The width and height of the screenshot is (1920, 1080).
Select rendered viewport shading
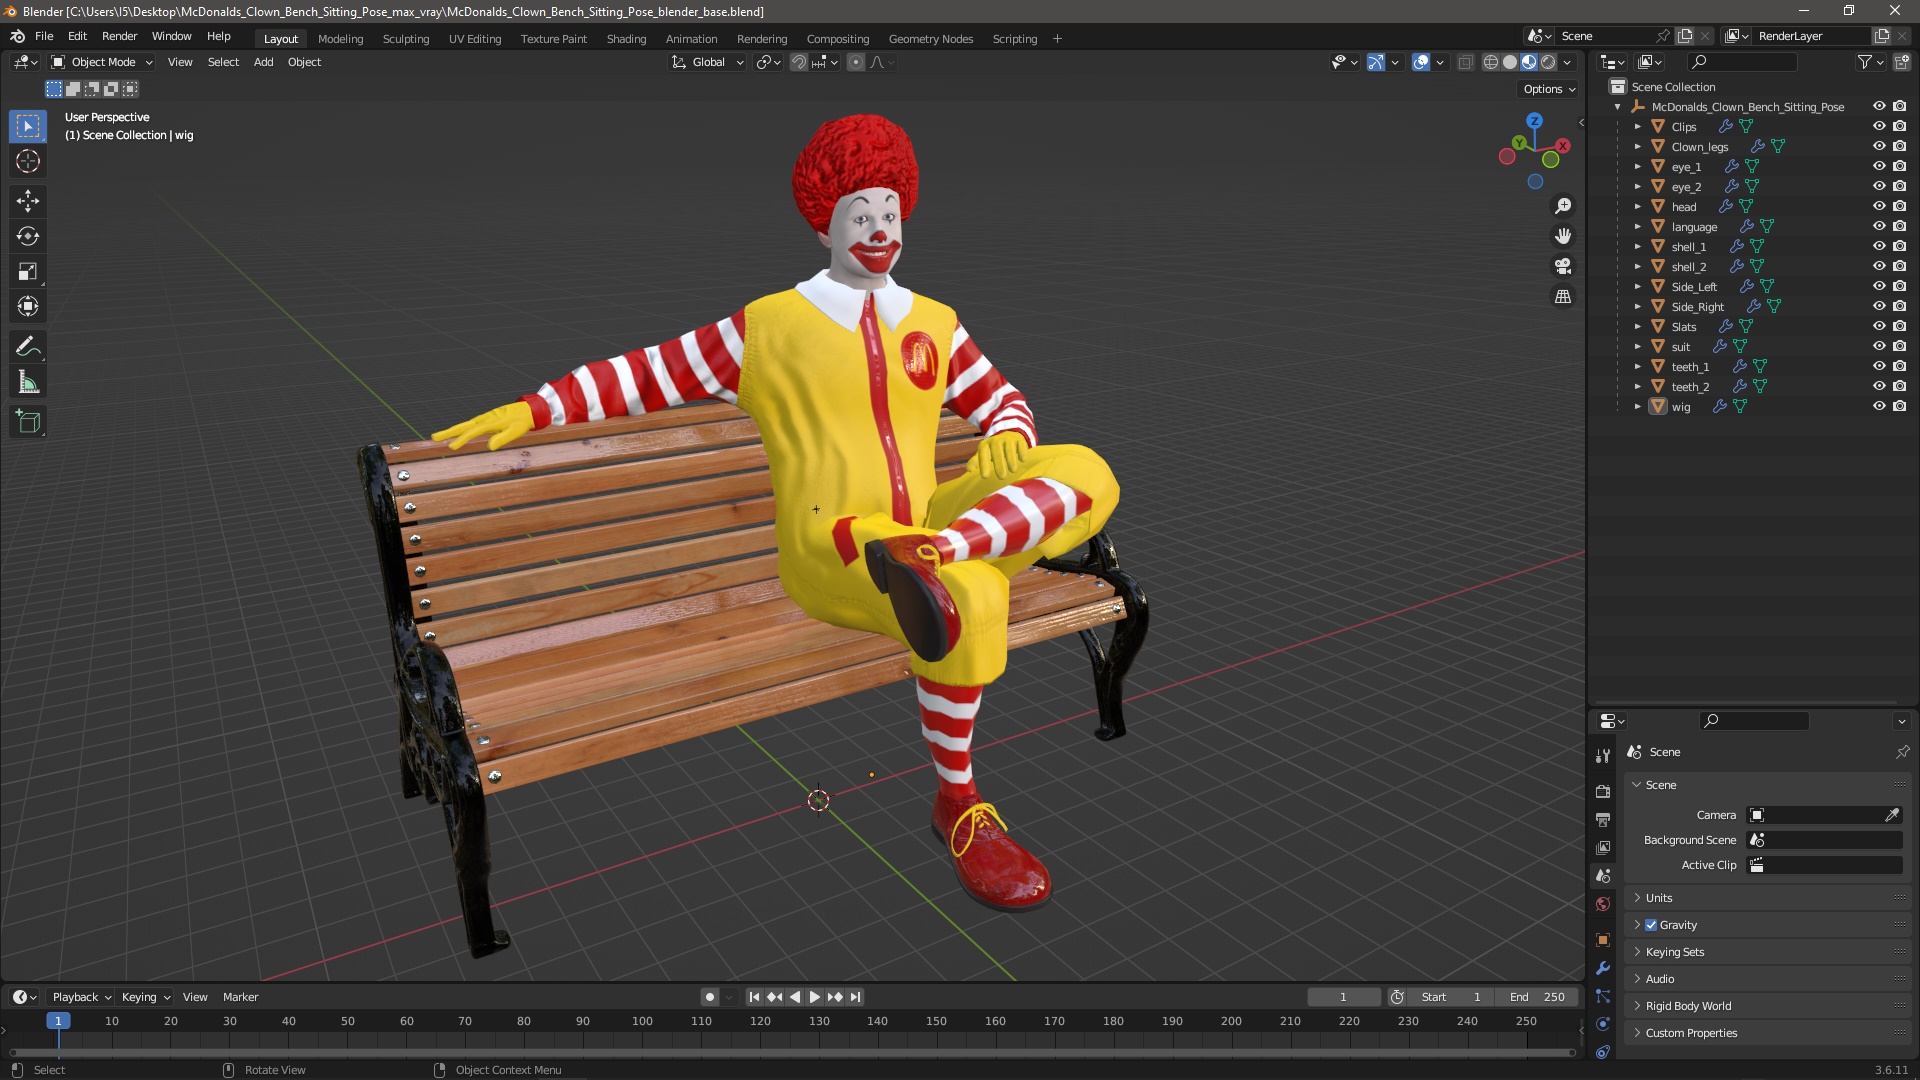(1548, 62)
